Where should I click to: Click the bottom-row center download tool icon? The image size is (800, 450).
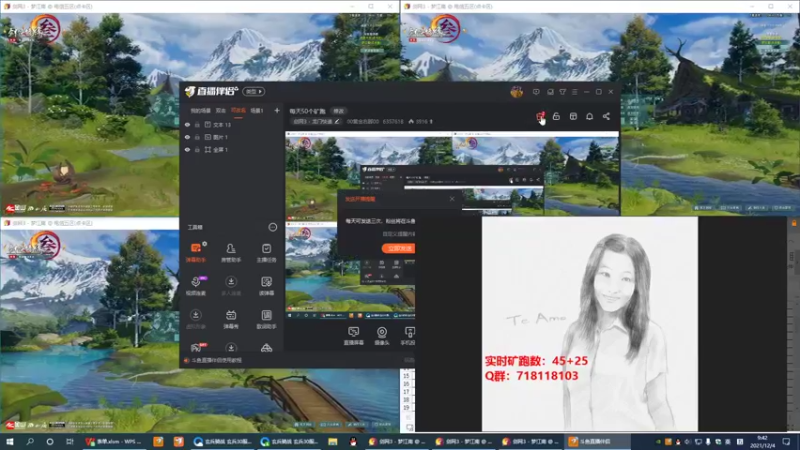tap(231, 348)
